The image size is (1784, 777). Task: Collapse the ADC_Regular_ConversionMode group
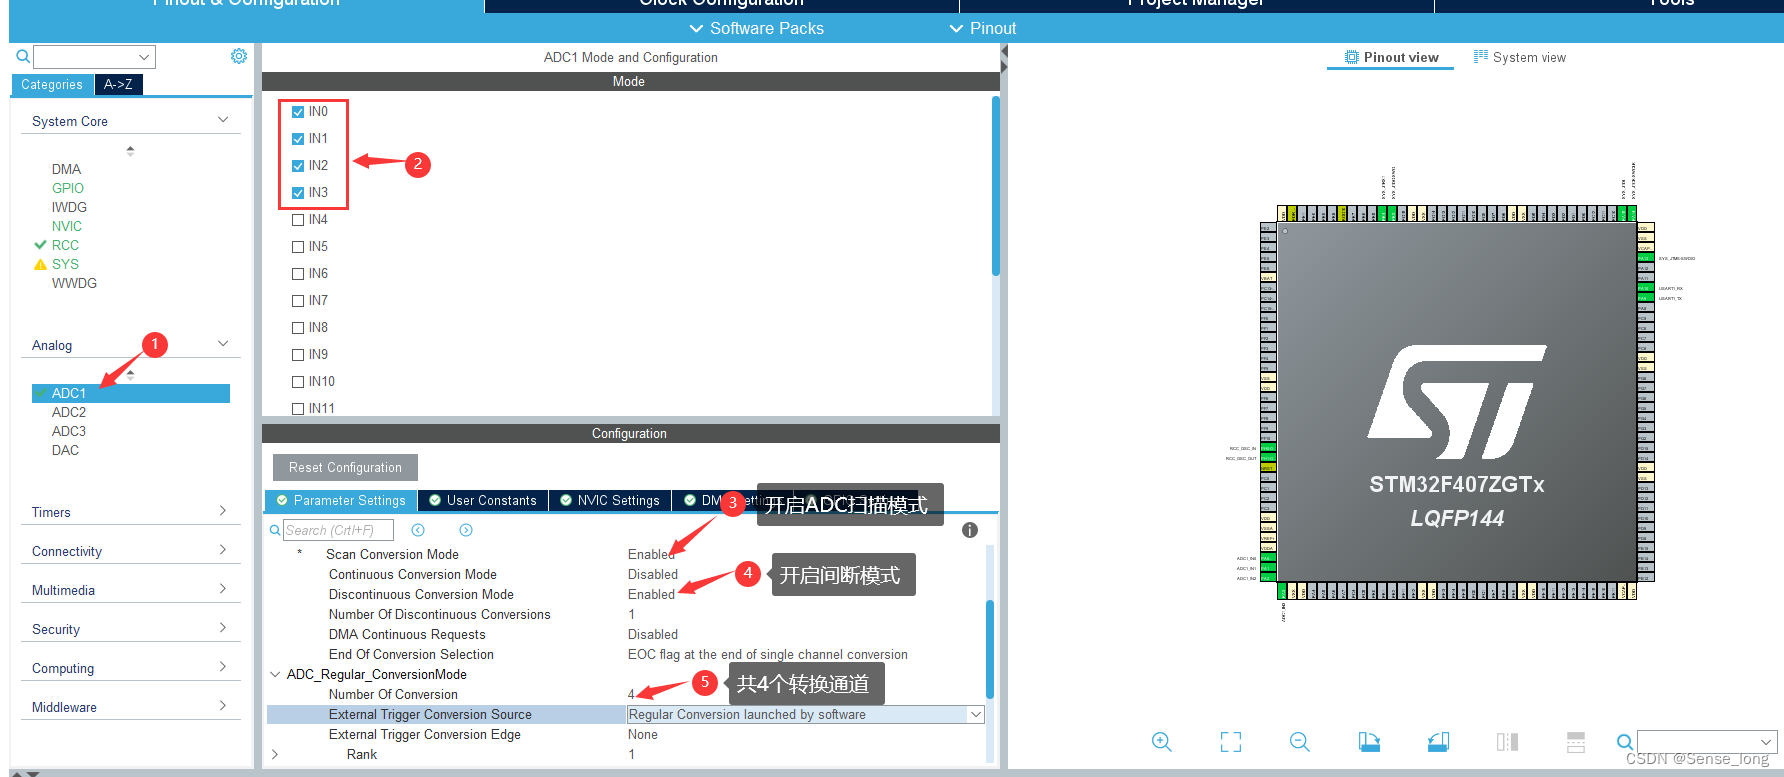(275, 674)
